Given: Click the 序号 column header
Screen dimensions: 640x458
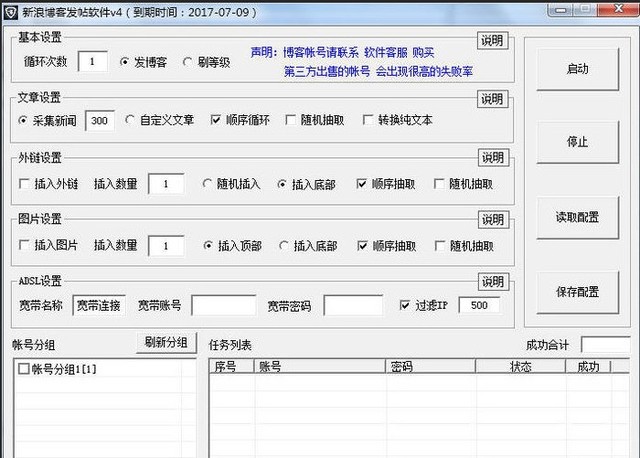Looking at the screenshot, I should 231,367.
